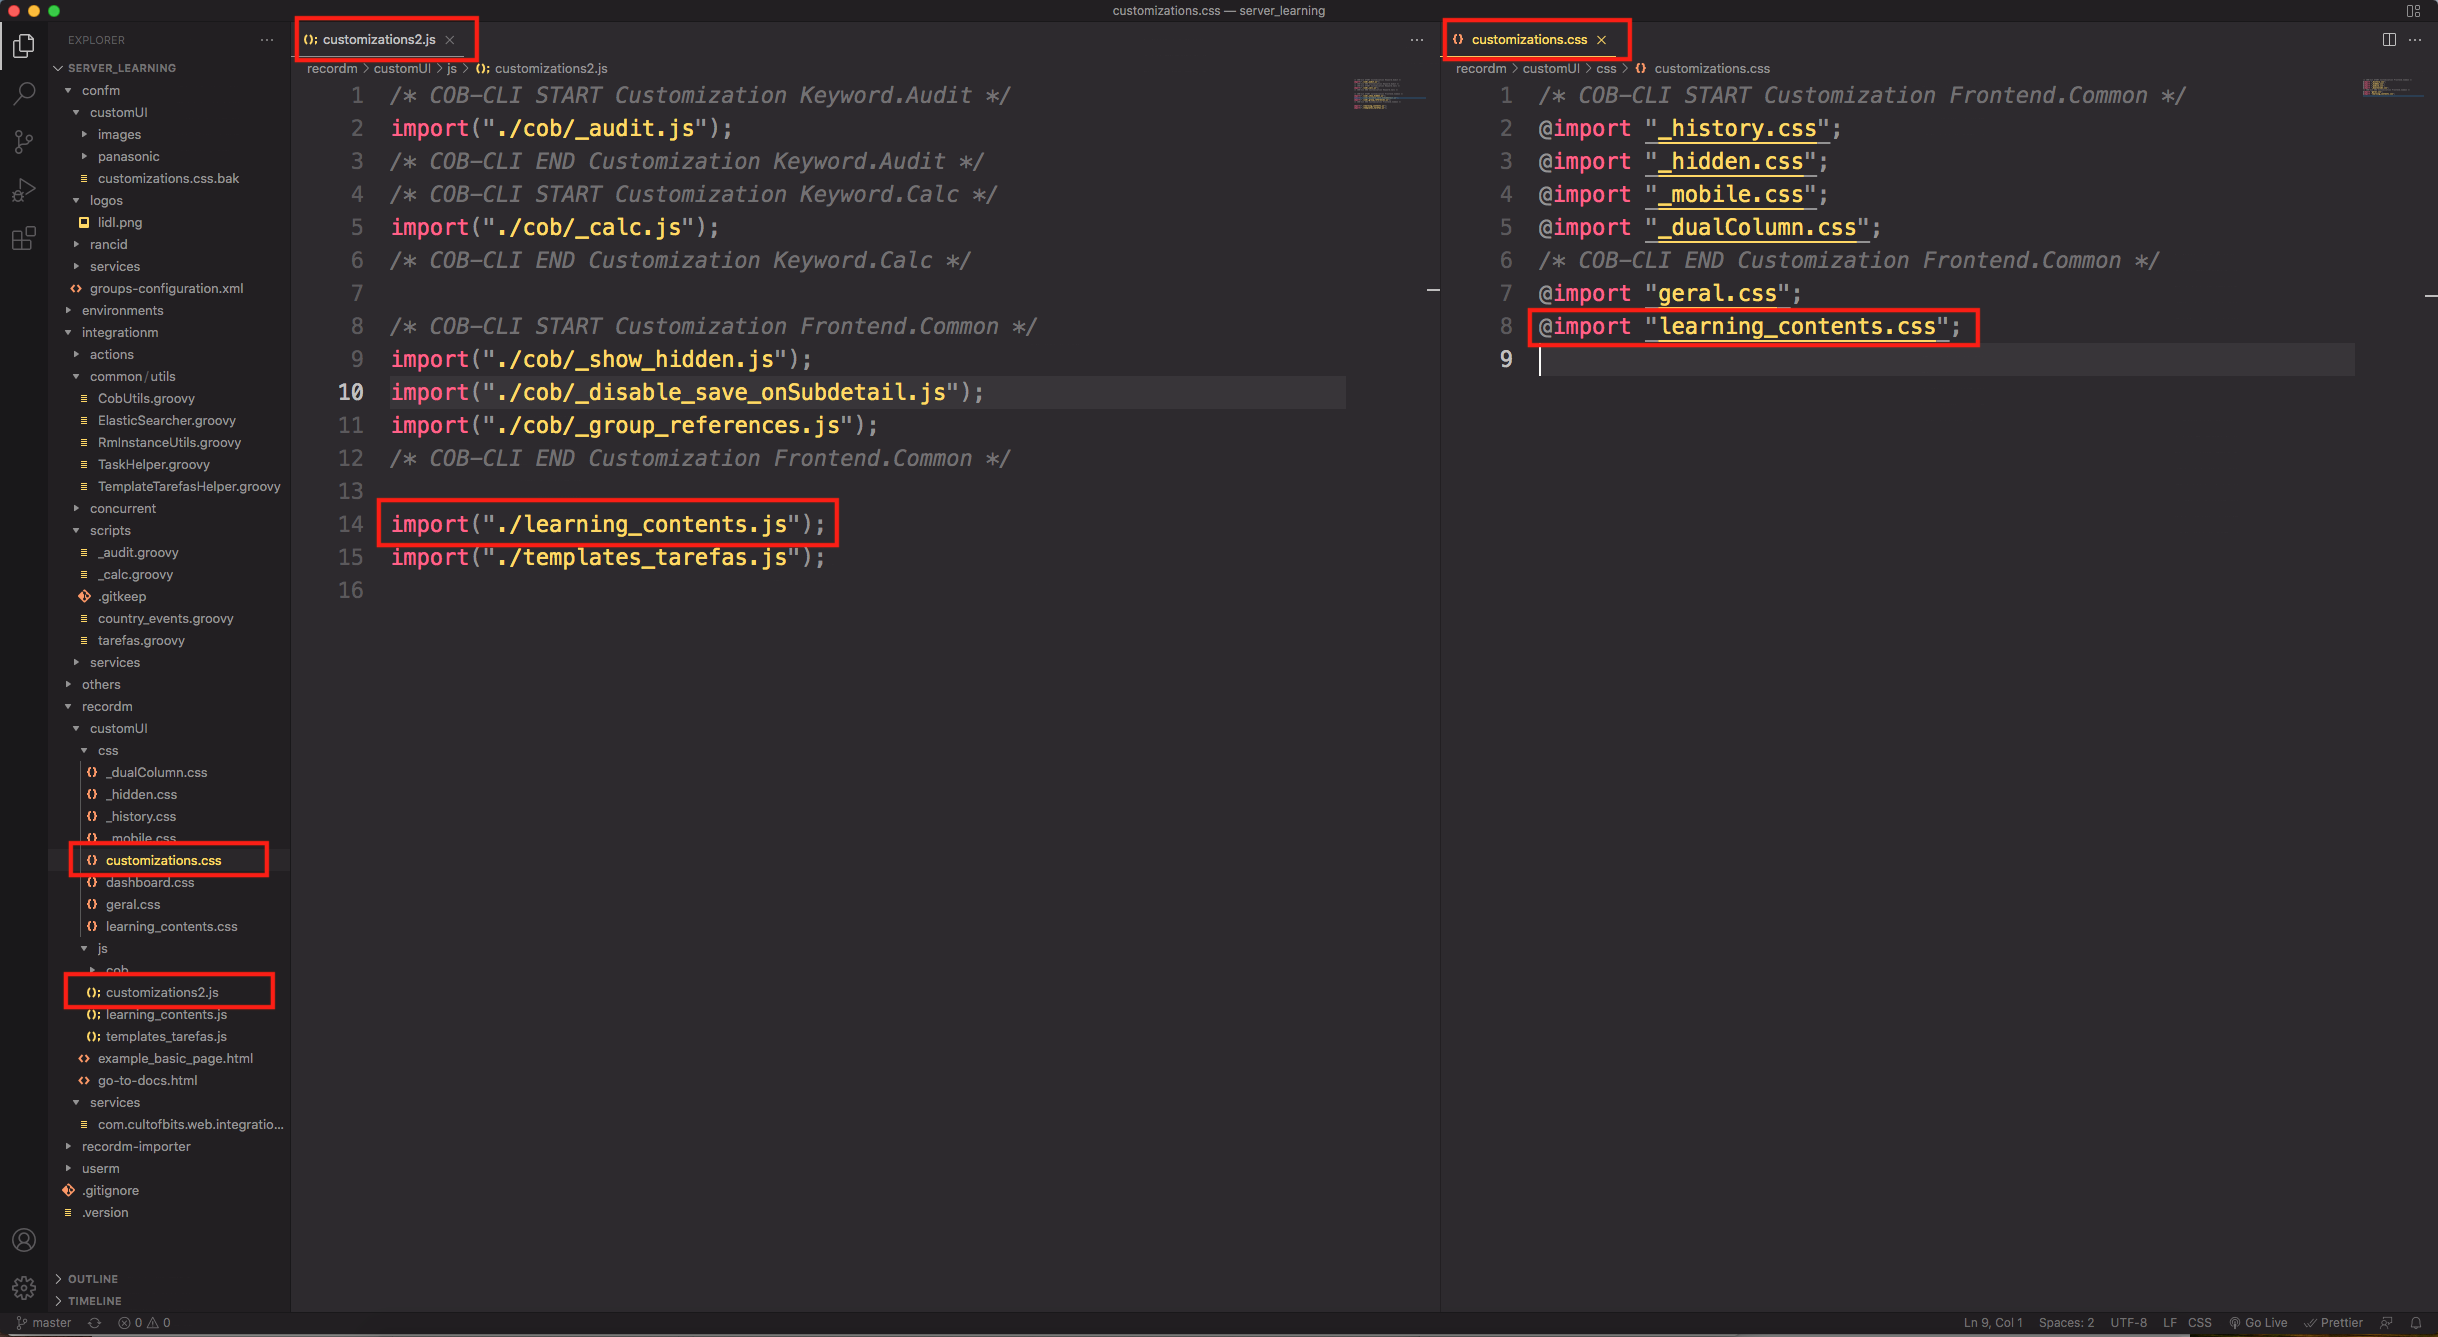This screenshot has height=1337, width=2438.
Task: Open example_basic_page.html file
Action: tap(175, 1058)
